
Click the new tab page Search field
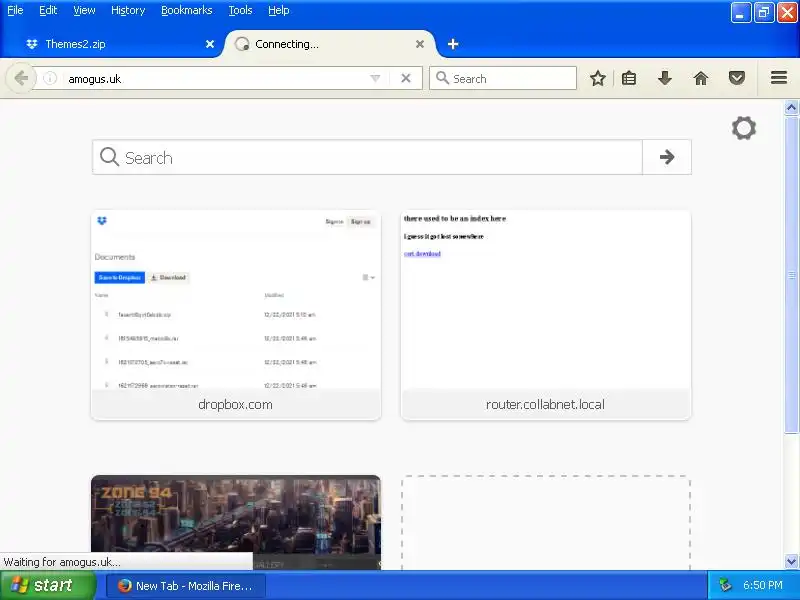tap(367, 157)
